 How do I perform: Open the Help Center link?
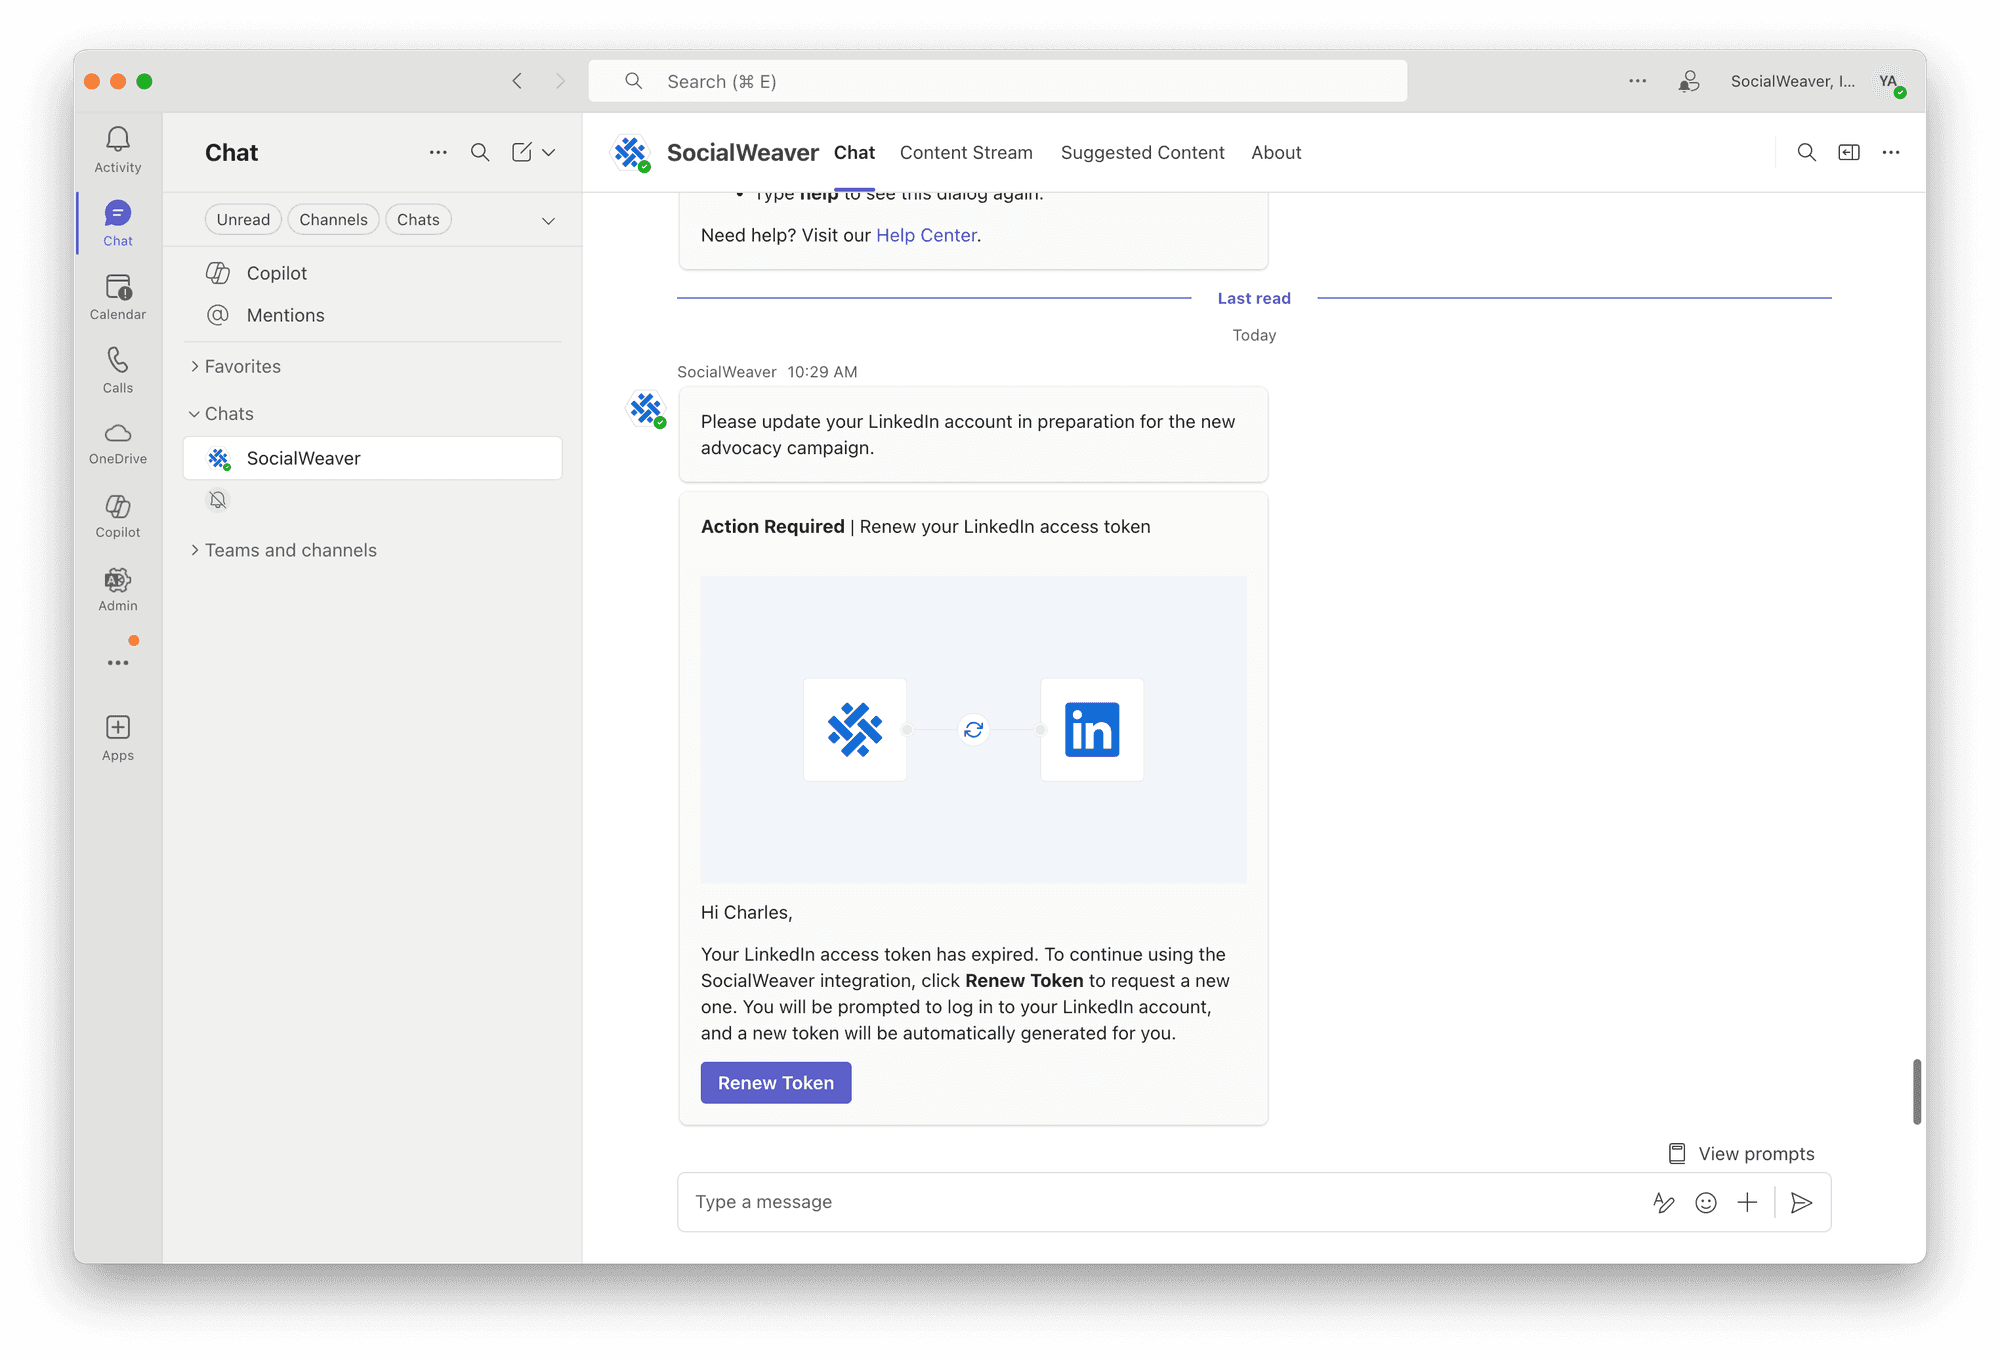[x=926, y=236]
